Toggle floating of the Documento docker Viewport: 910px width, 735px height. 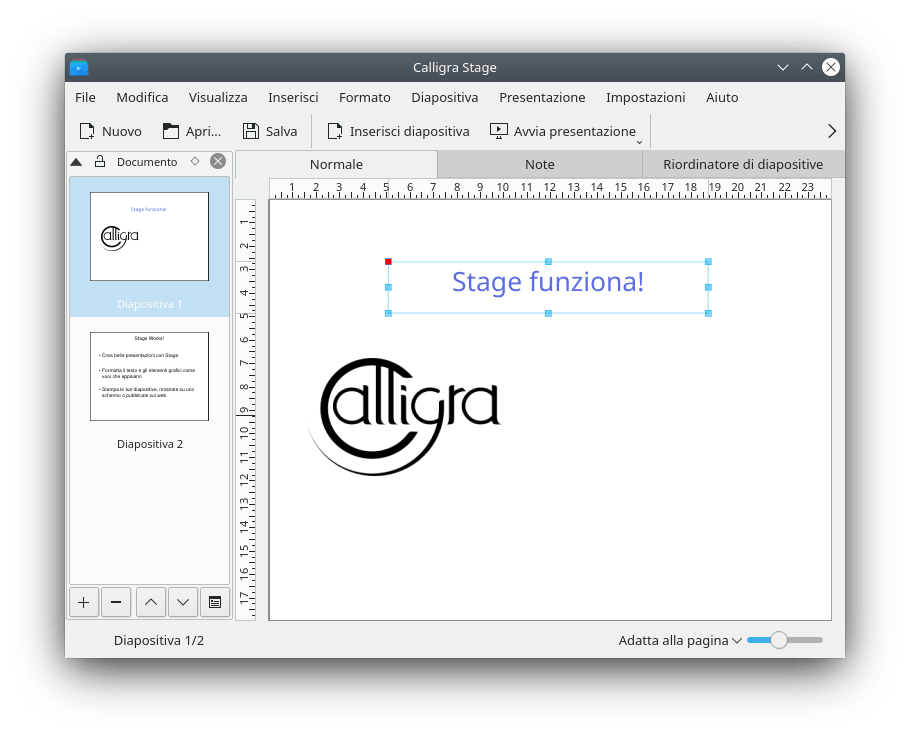(x=195, y=161)
